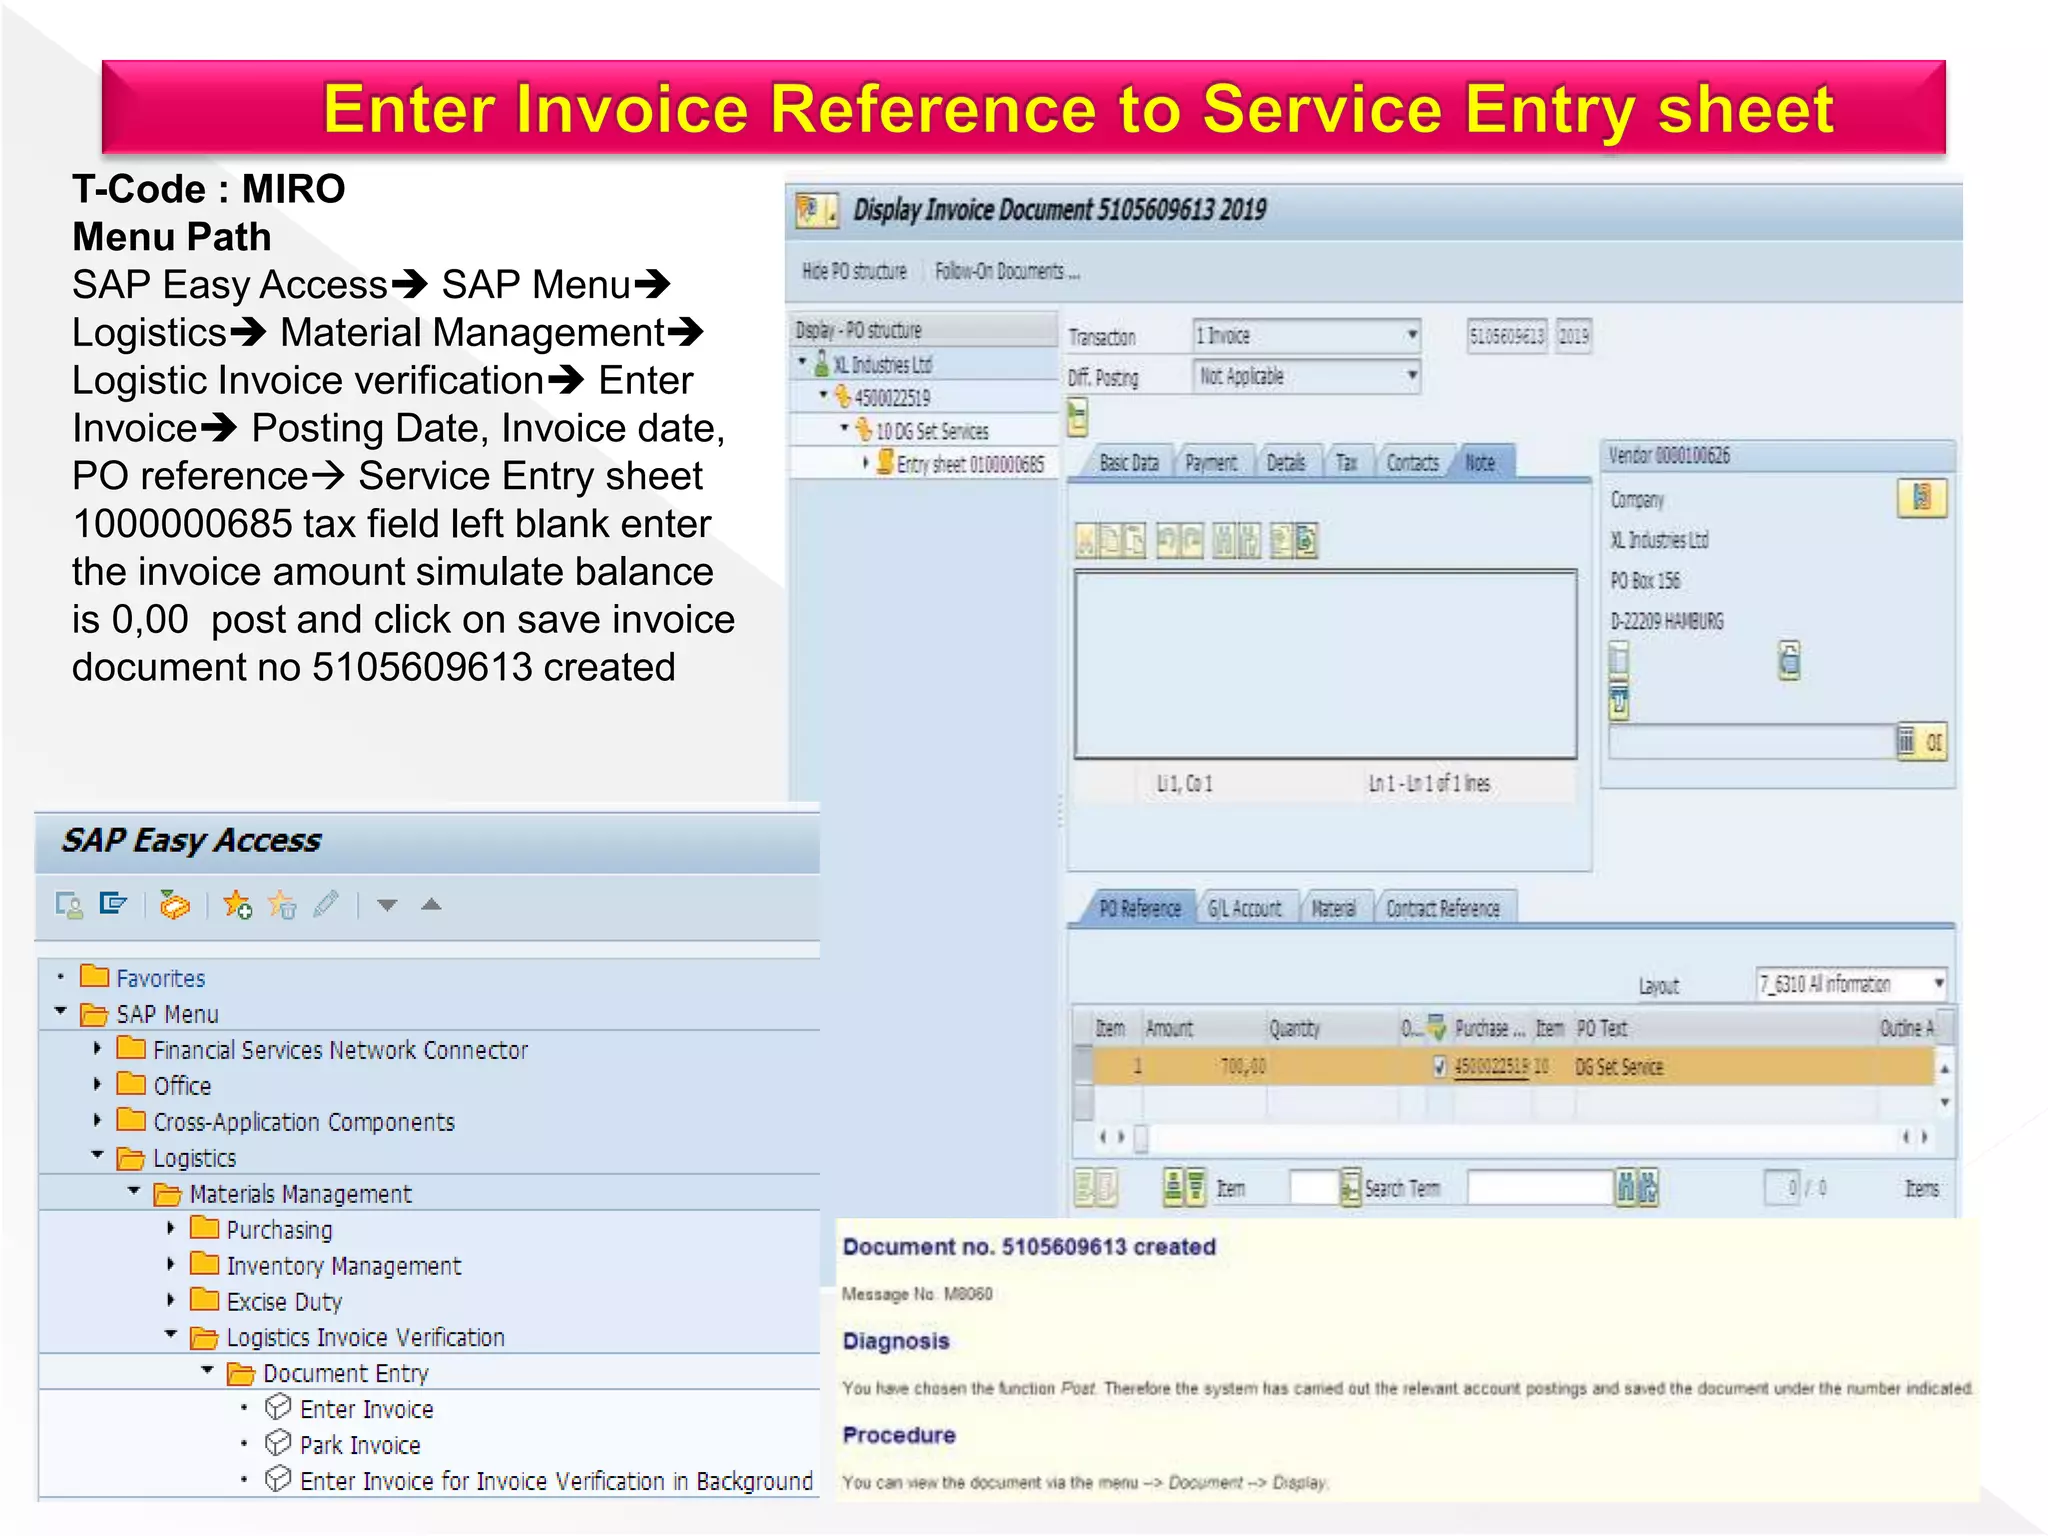Expand the Inventory Management folder
2048x1536 pixels.
(171, 1264)
